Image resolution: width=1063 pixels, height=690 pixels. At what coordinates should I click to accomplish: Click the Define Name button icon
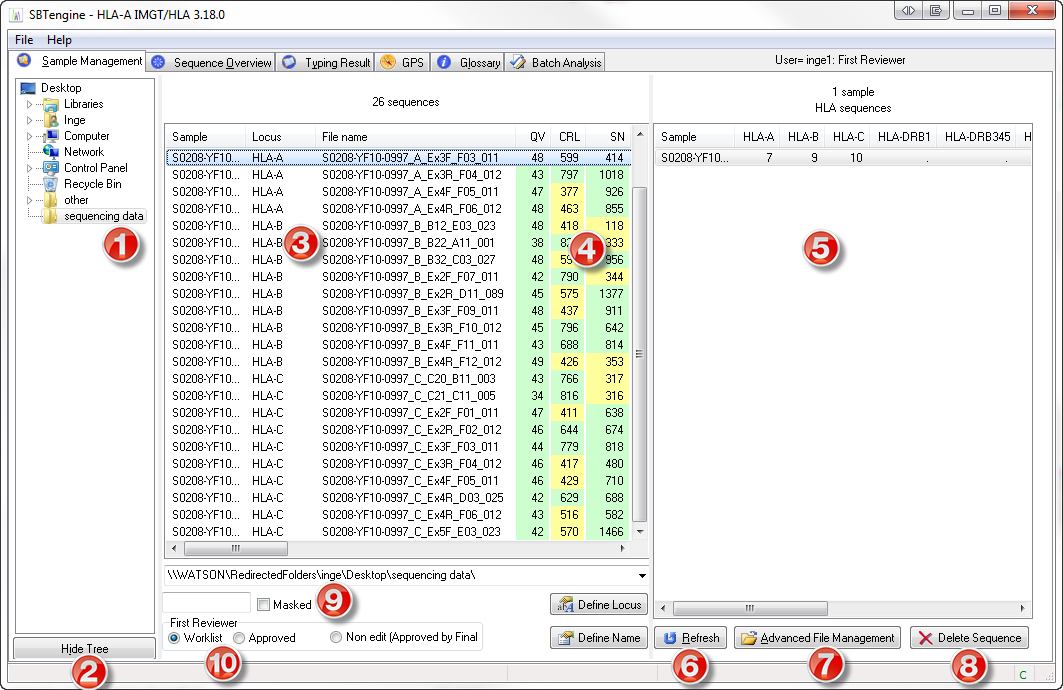(x=565, y=638)
